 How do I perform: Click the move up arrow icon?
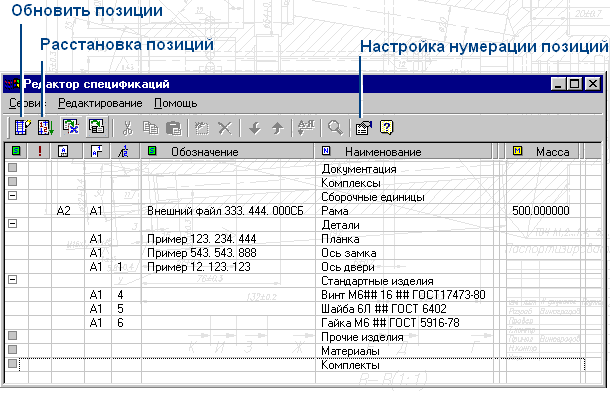click(277, 128)
